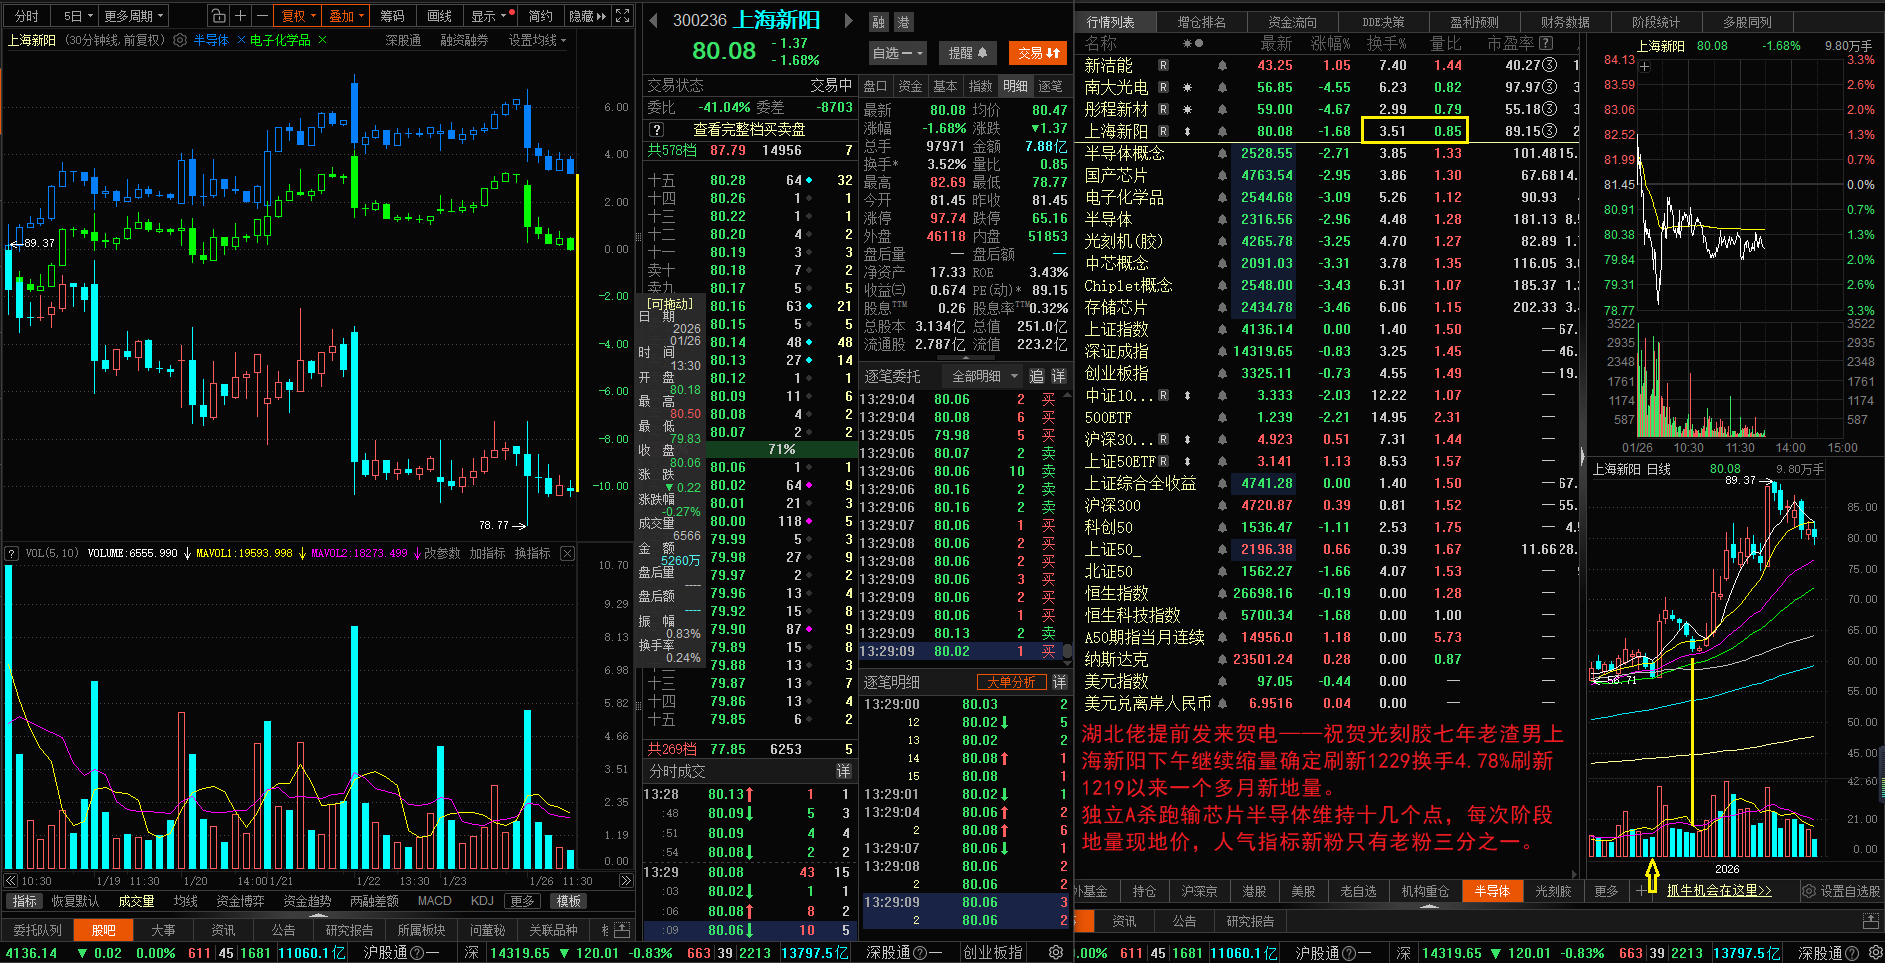Screen dimensions: 1885x963
Task: Select the MACD indicator
Action: pos(434,901)
